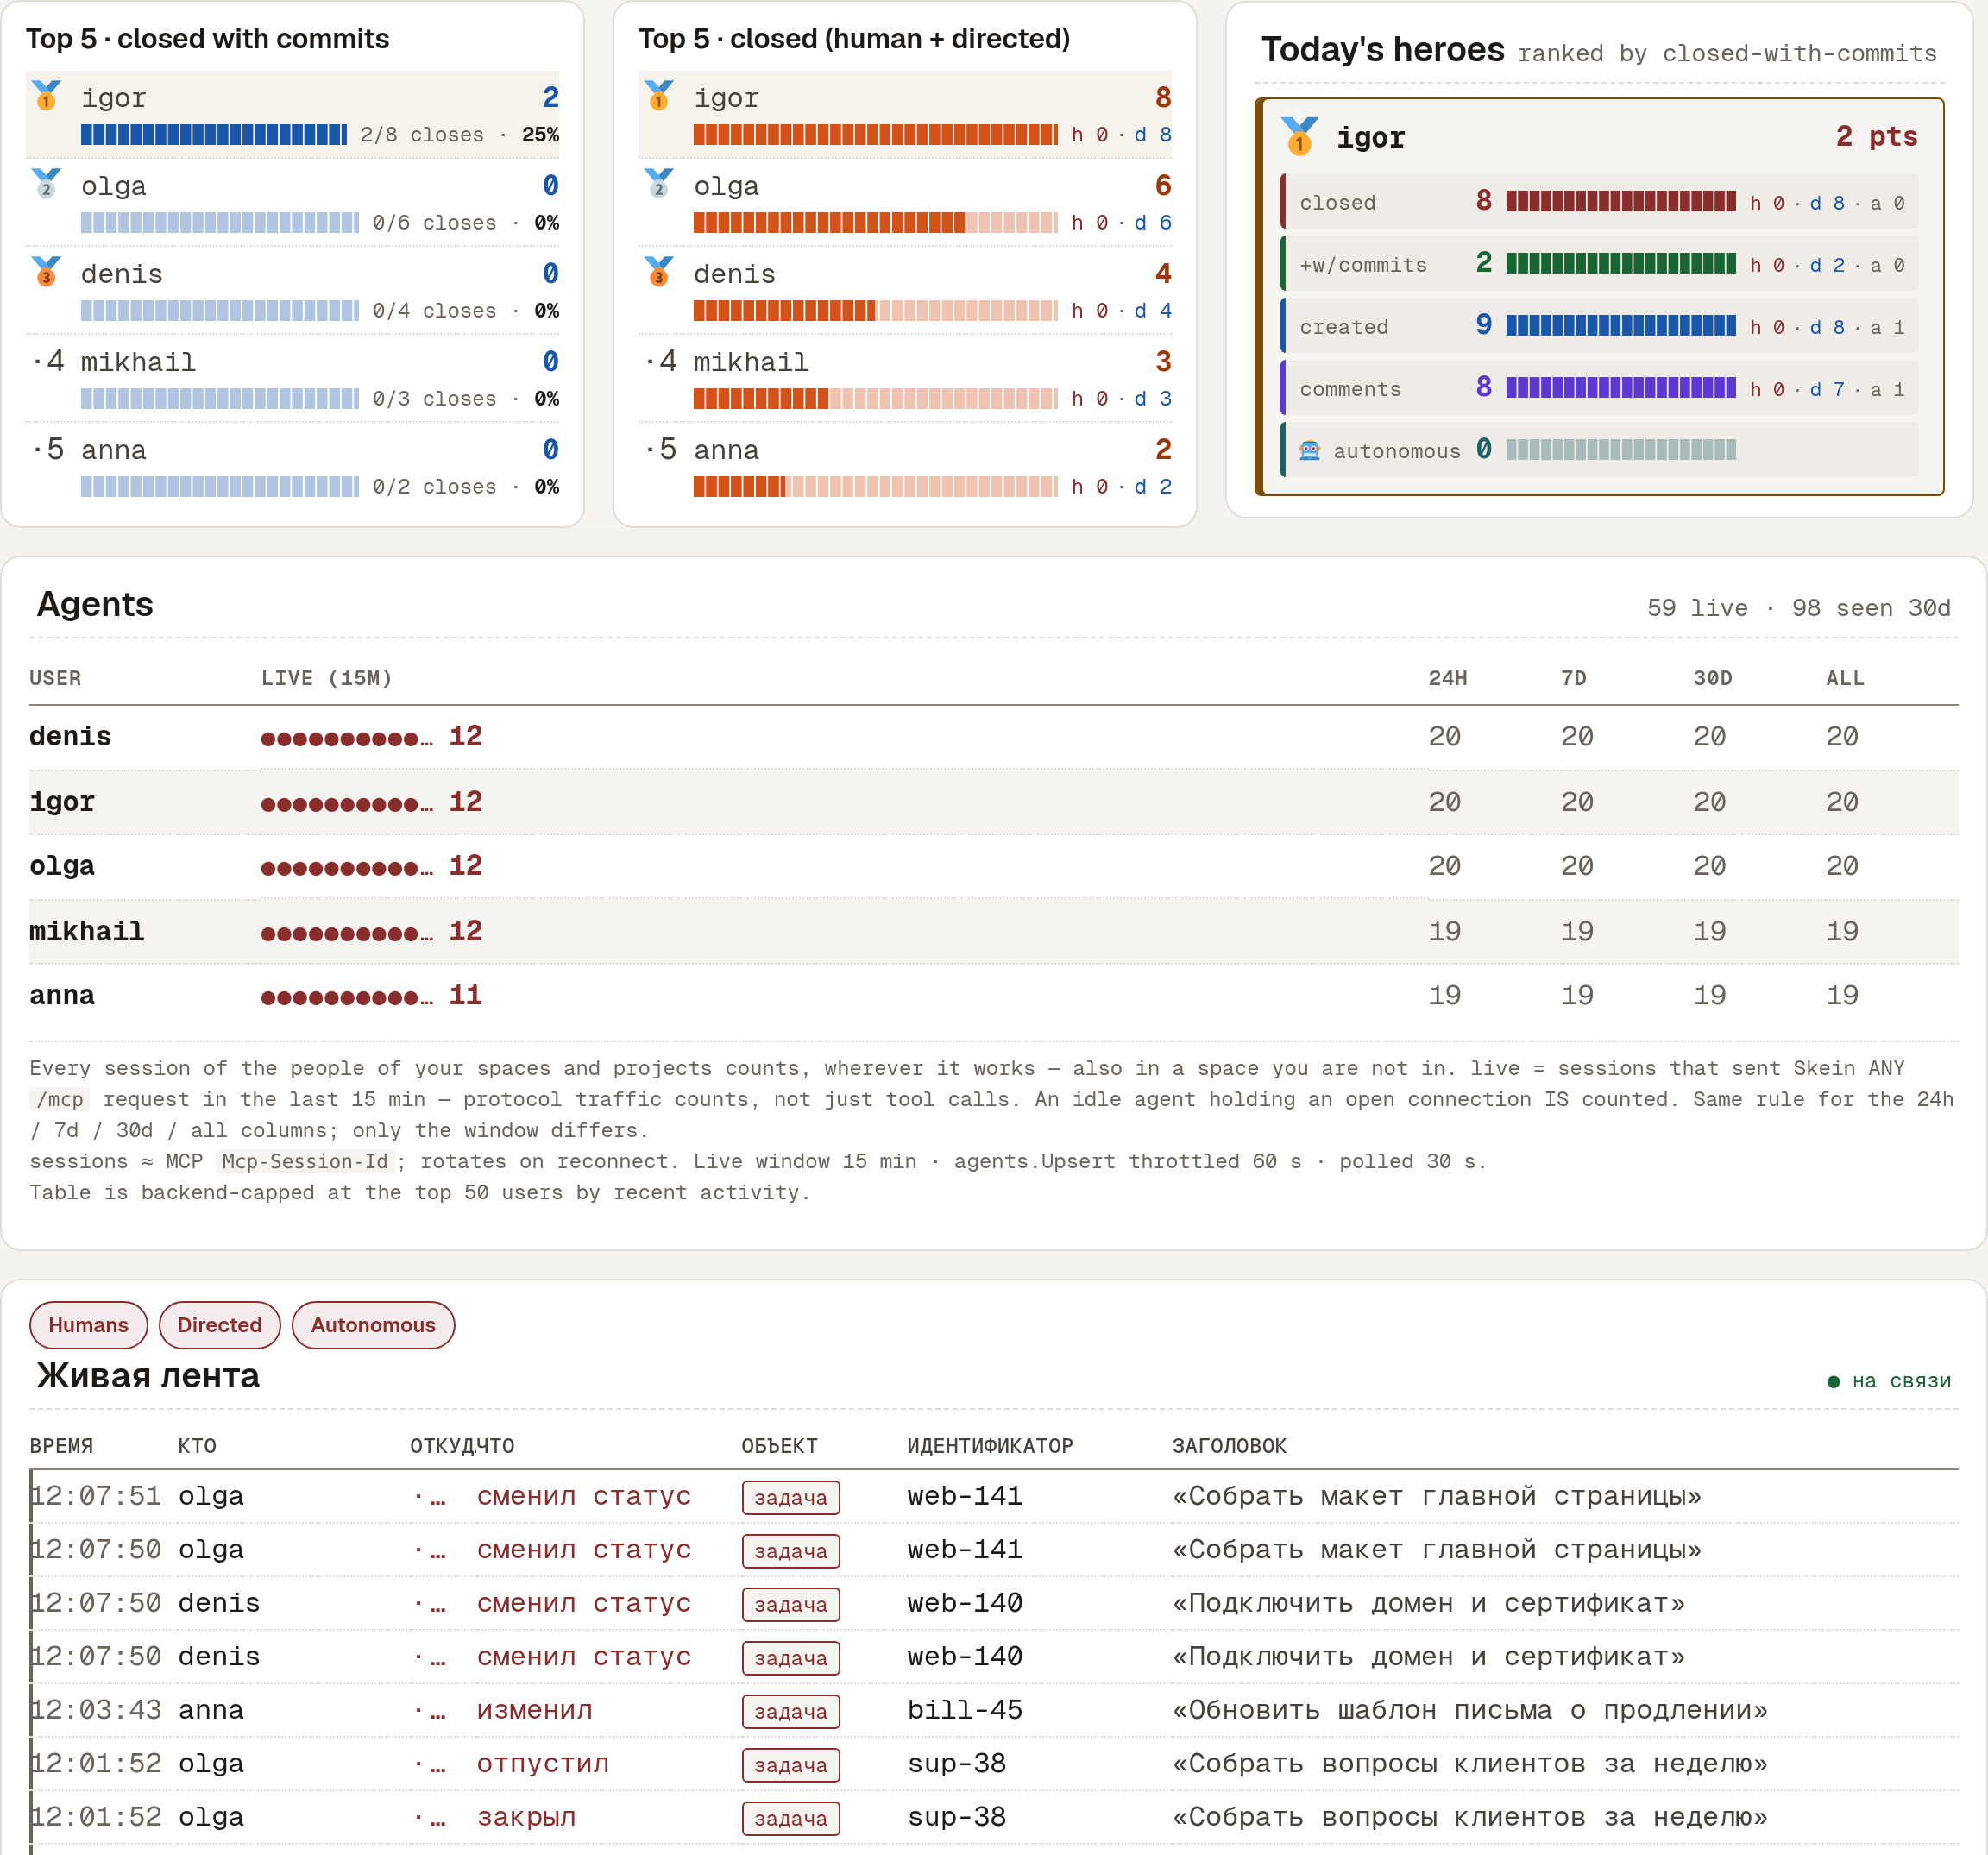The height and width of the screenshot is (1855, 1988).
Task: Click the LIVE (15M) column header
Action: (x=326, y=678)
